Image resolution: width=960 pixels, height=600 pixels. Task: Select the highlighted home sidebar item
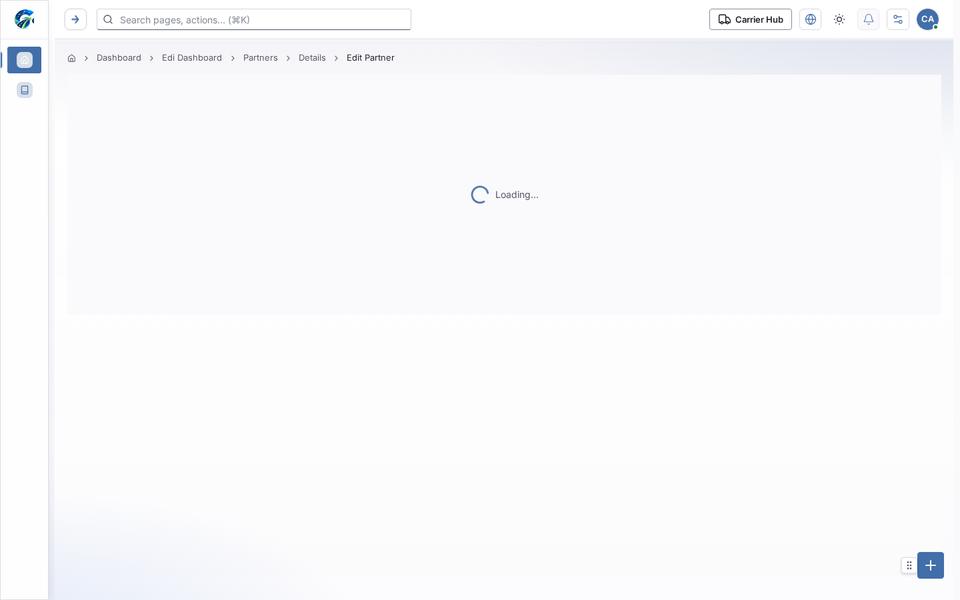(x=24, y=60)
